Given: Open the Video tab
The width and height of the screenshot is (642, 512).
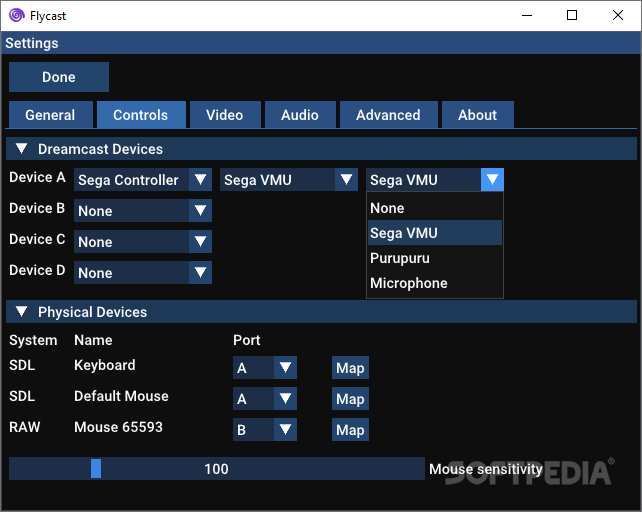Looking at the screenshot, I should point(225,115).
